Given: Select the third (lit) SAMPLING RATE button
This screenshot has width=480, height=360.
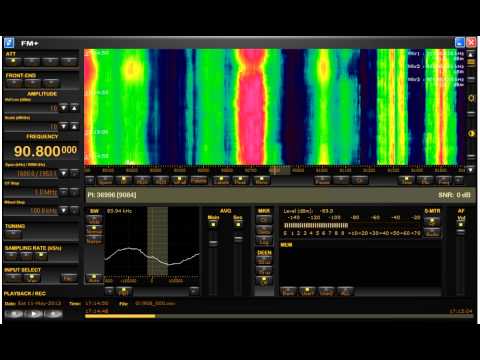Looking at the screenshot, I should point(41,256).
